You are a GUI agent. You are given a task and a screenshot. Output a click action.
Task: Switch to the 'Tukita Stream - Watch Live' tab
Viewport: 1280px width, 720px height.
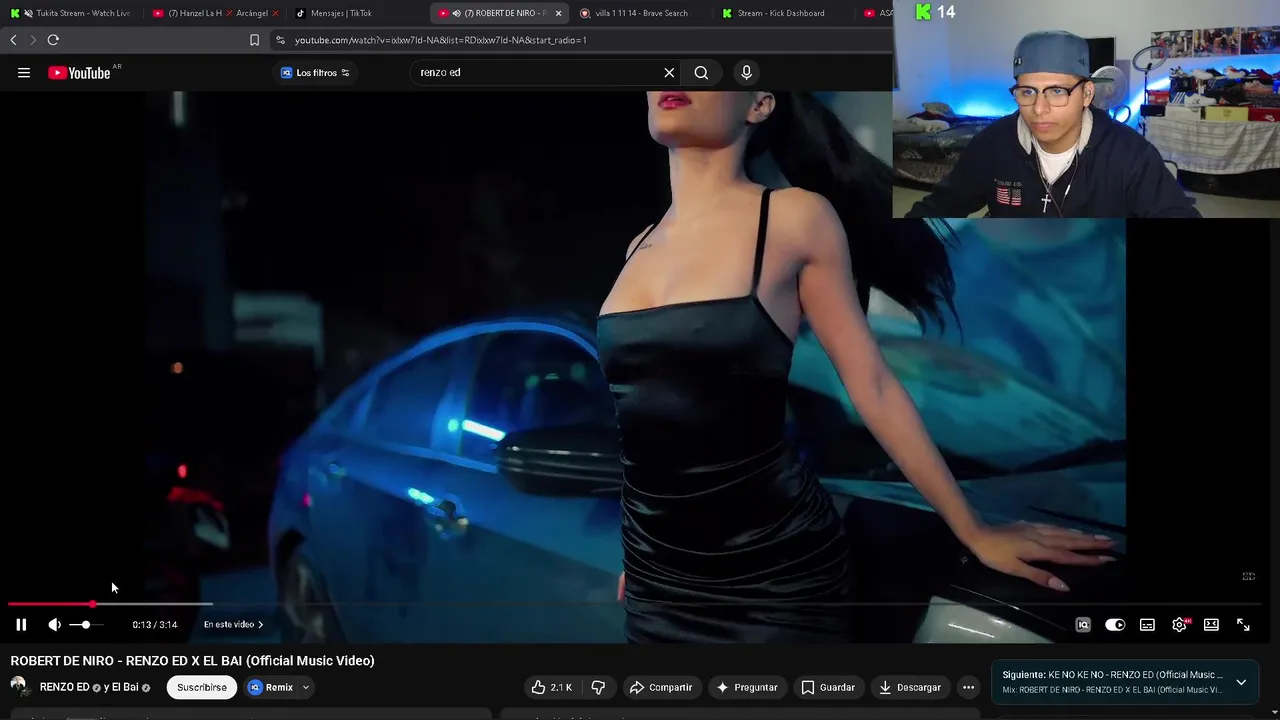72,13
